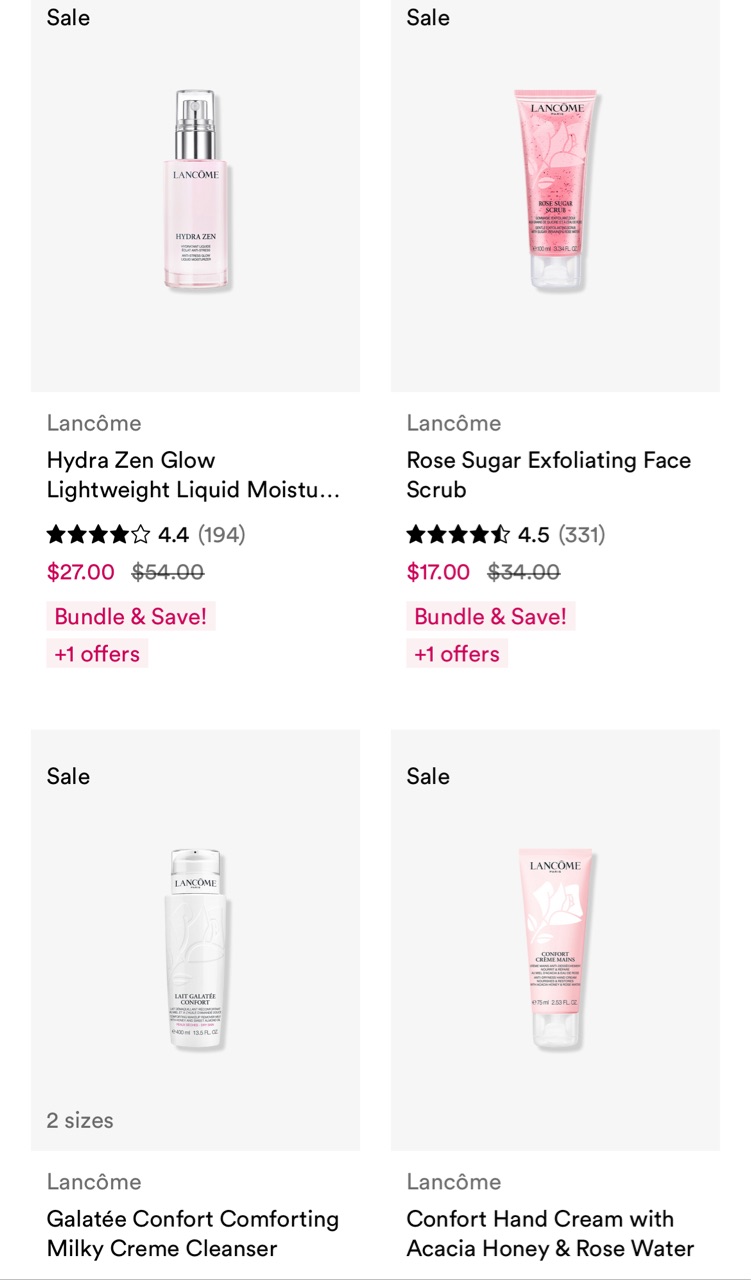The image size is (751, 1280).
Task: Click Lancôme brand above Hydra Zen Glow
Action: 94,423
